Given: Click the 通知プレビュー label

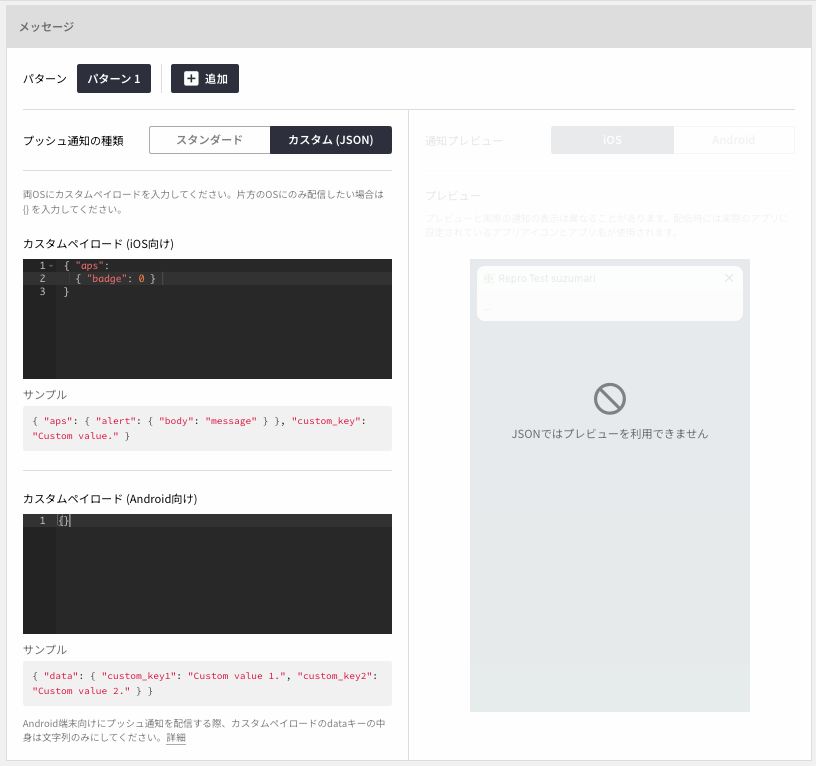Looking at the screenshot, I should point(464,141).
